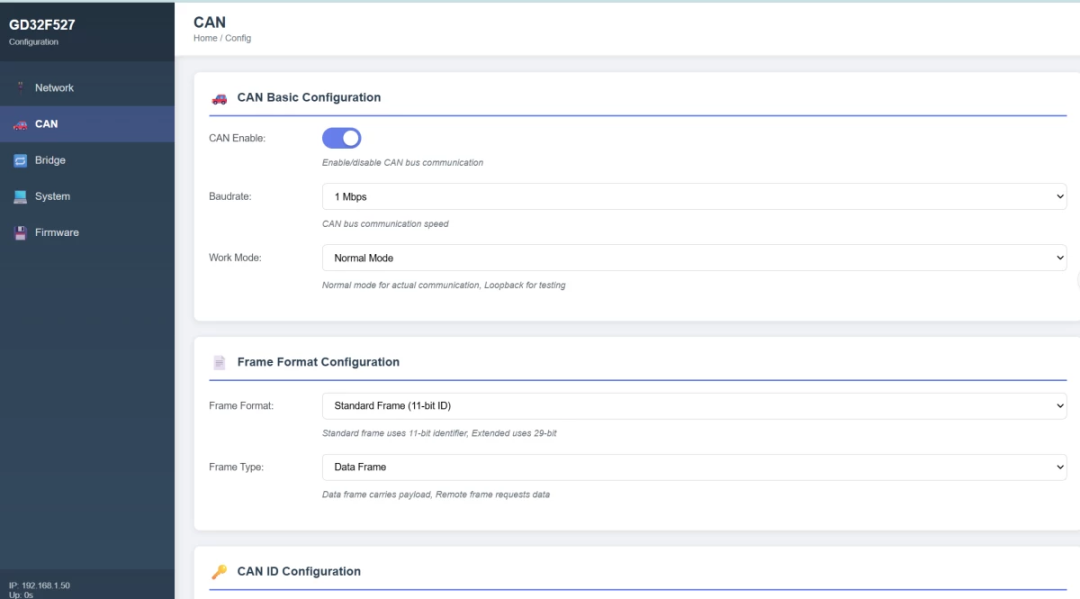Screen dimensions: 1080x599
Task: Click the Firmware floppy disk icon
Action: click(x=20, y=233)
